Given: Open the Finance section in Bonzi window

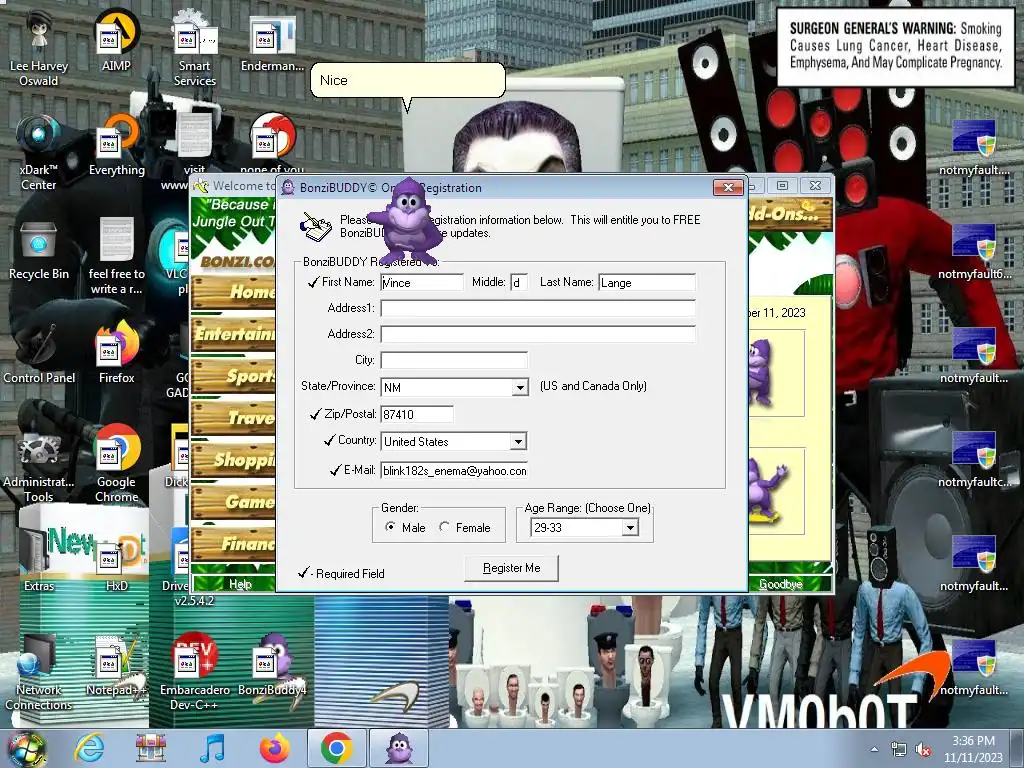Looking at the screenshot, I should point(233,543).
